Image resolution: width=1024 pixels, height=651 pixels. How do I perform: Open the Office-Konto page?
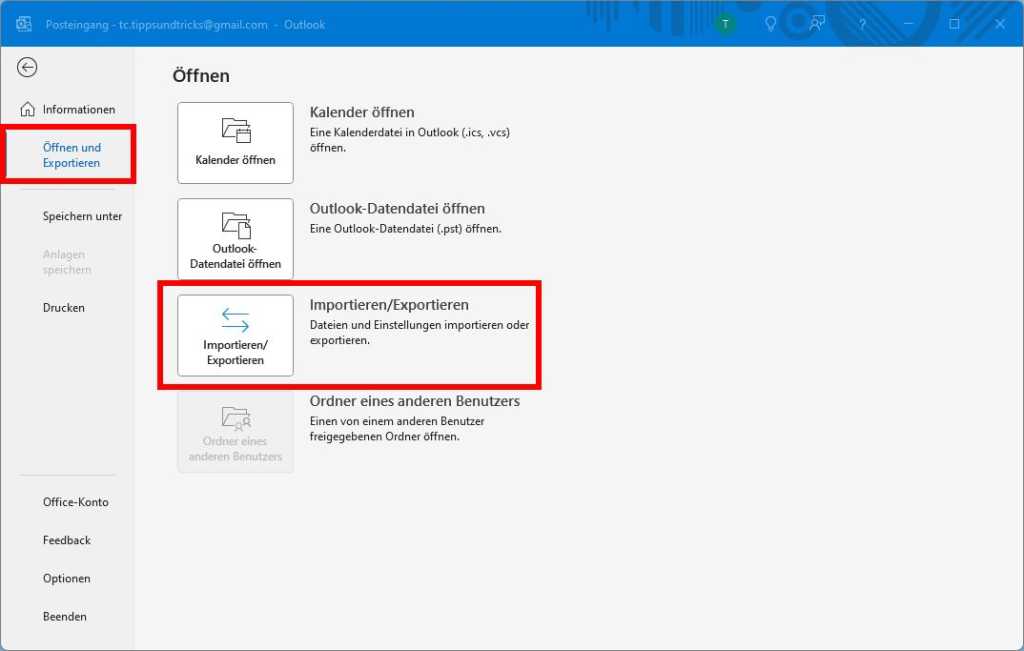tap(76, 502)
